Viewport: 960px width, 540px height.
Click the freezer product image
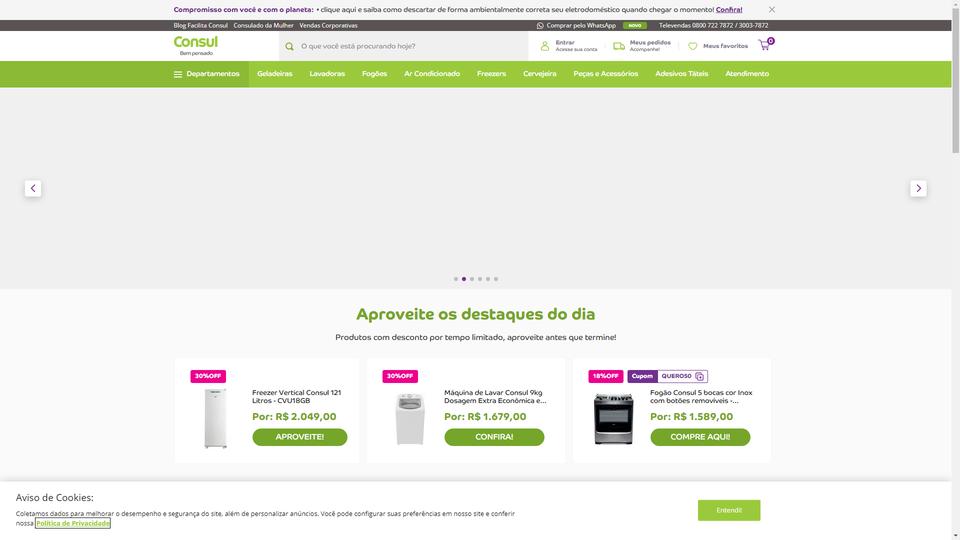pyautogui.click(x=215, y=418)
